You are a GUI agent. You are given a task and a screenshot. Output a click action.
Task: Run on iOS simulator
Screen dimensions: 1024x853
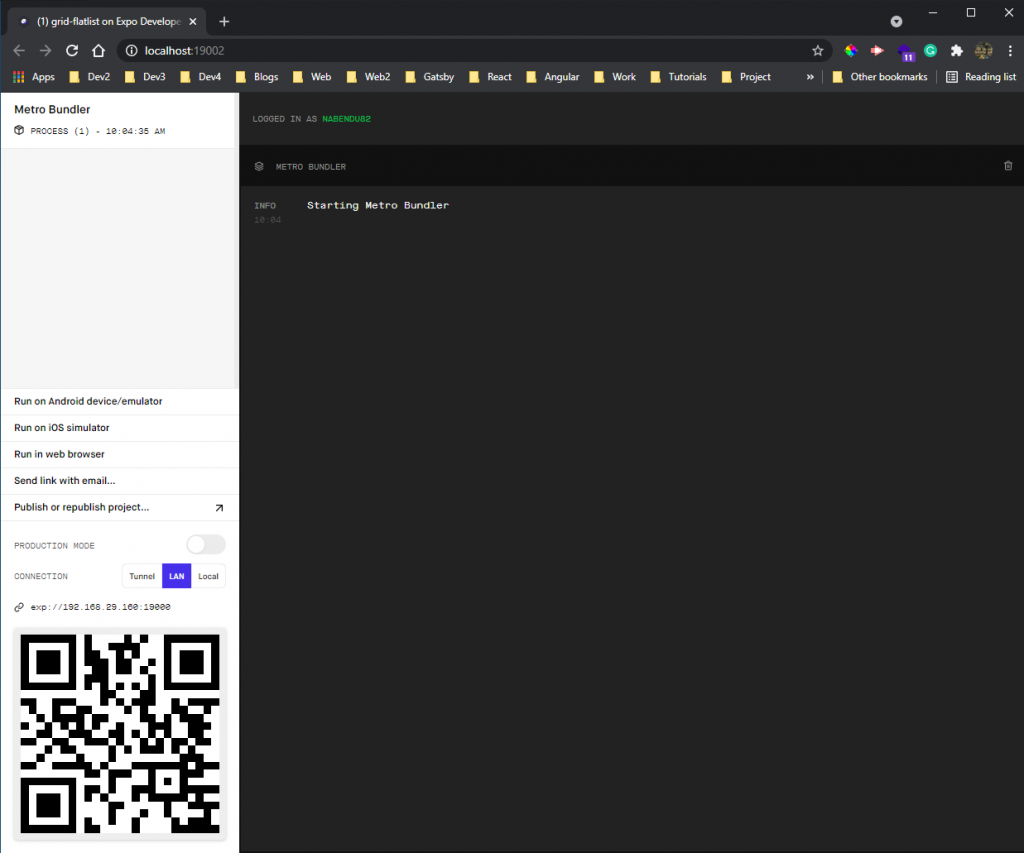point(120,428)
